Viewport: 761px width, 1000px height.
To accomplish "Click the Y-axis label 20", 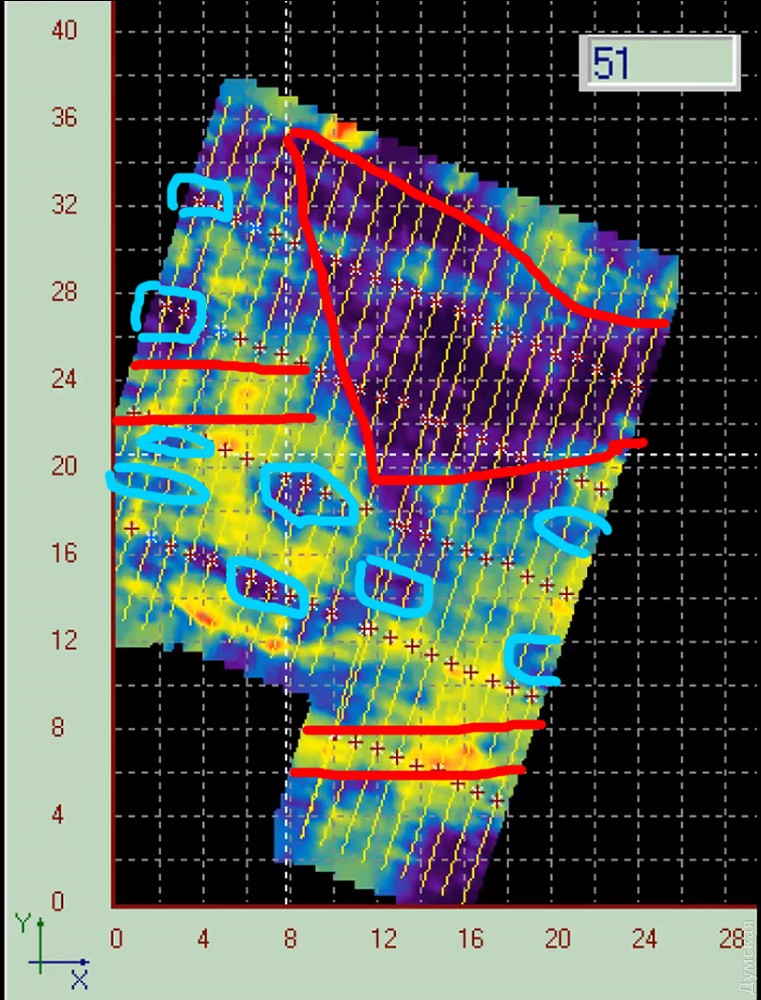I will click(64, 466).
